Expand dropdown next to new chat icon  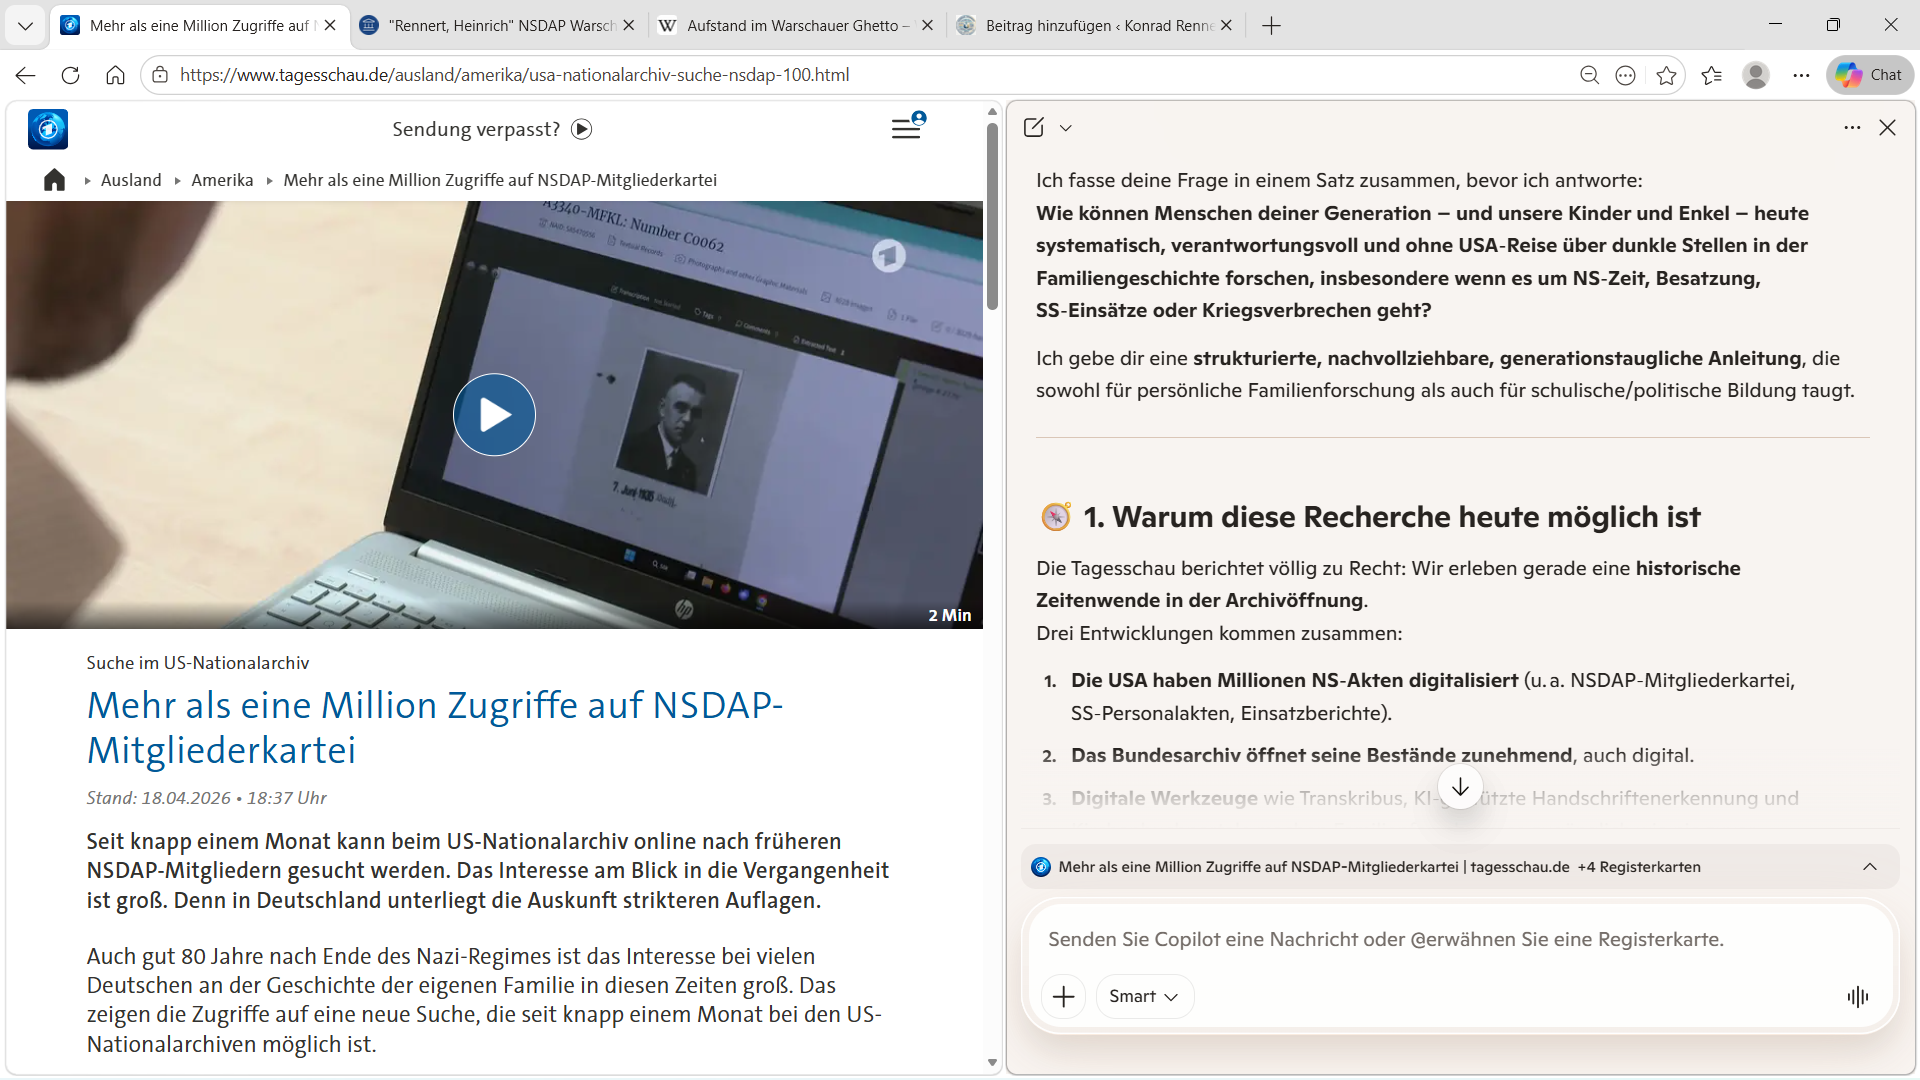pyautogui.click(x=1066, y=128)
